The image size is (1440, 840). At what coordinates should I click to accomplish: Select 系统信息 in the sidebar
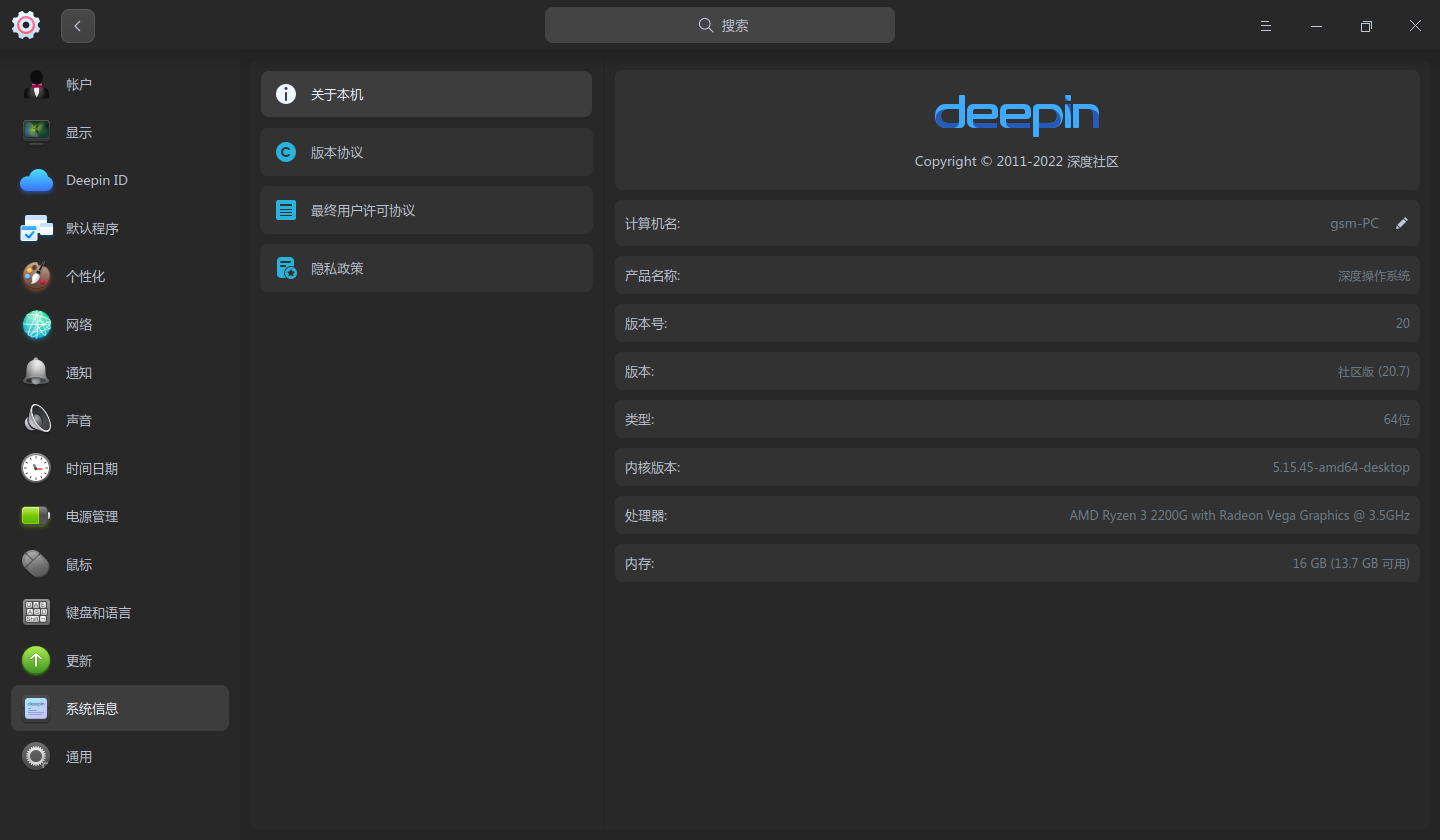pyautogui.click(x=120, y=708)
